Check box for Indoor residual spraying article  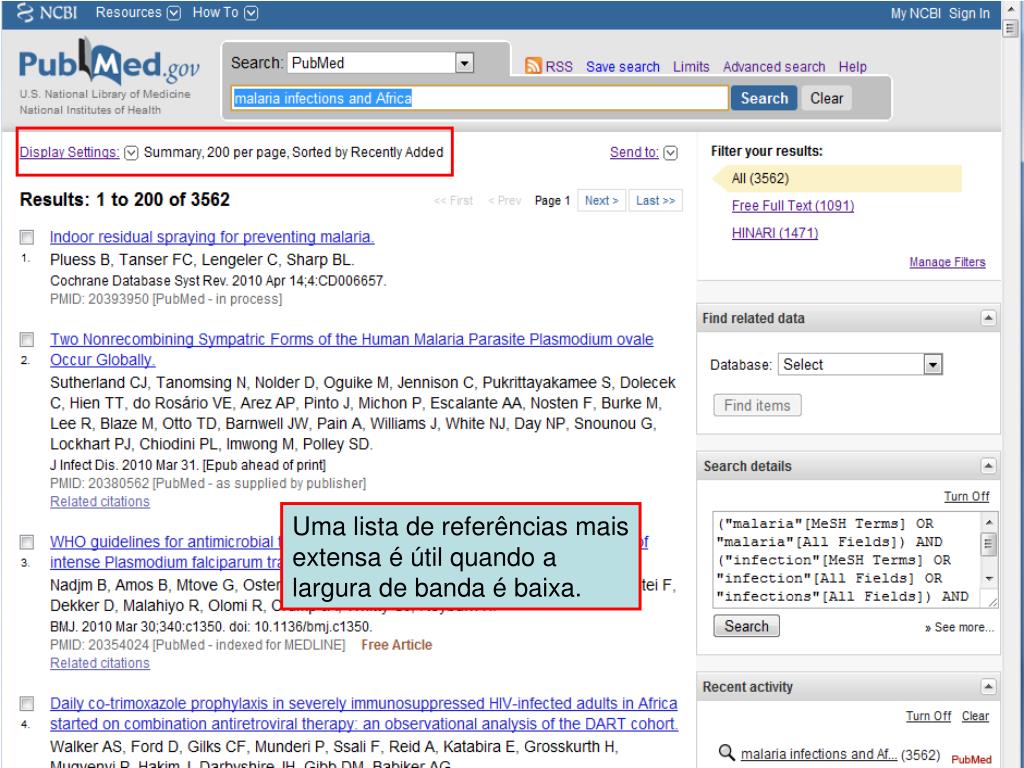(27, 237)
